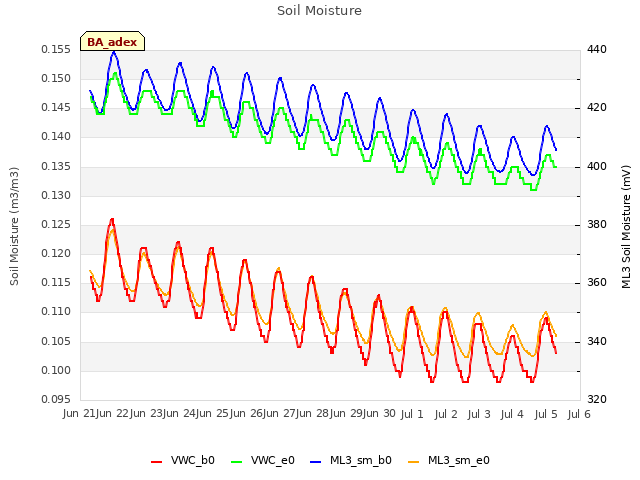This screenshot has width=640, height=480.
Task: Click the blue ML3_sm_b0 legend swatch
Action: coord(316,462)
